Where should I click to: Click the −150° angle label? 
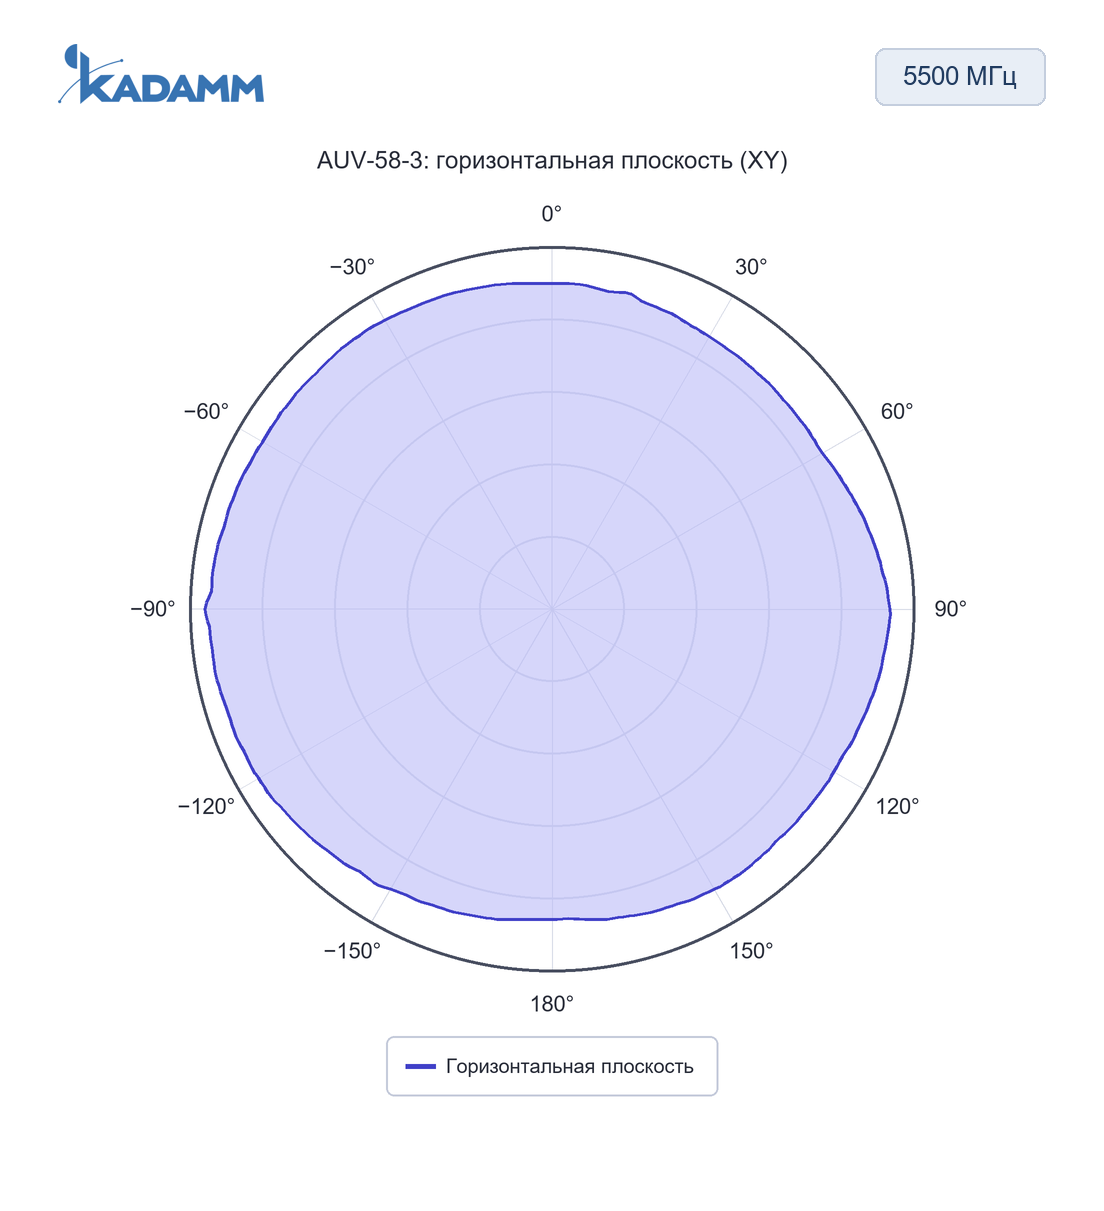pyautogui.click(x=352, y=951)
